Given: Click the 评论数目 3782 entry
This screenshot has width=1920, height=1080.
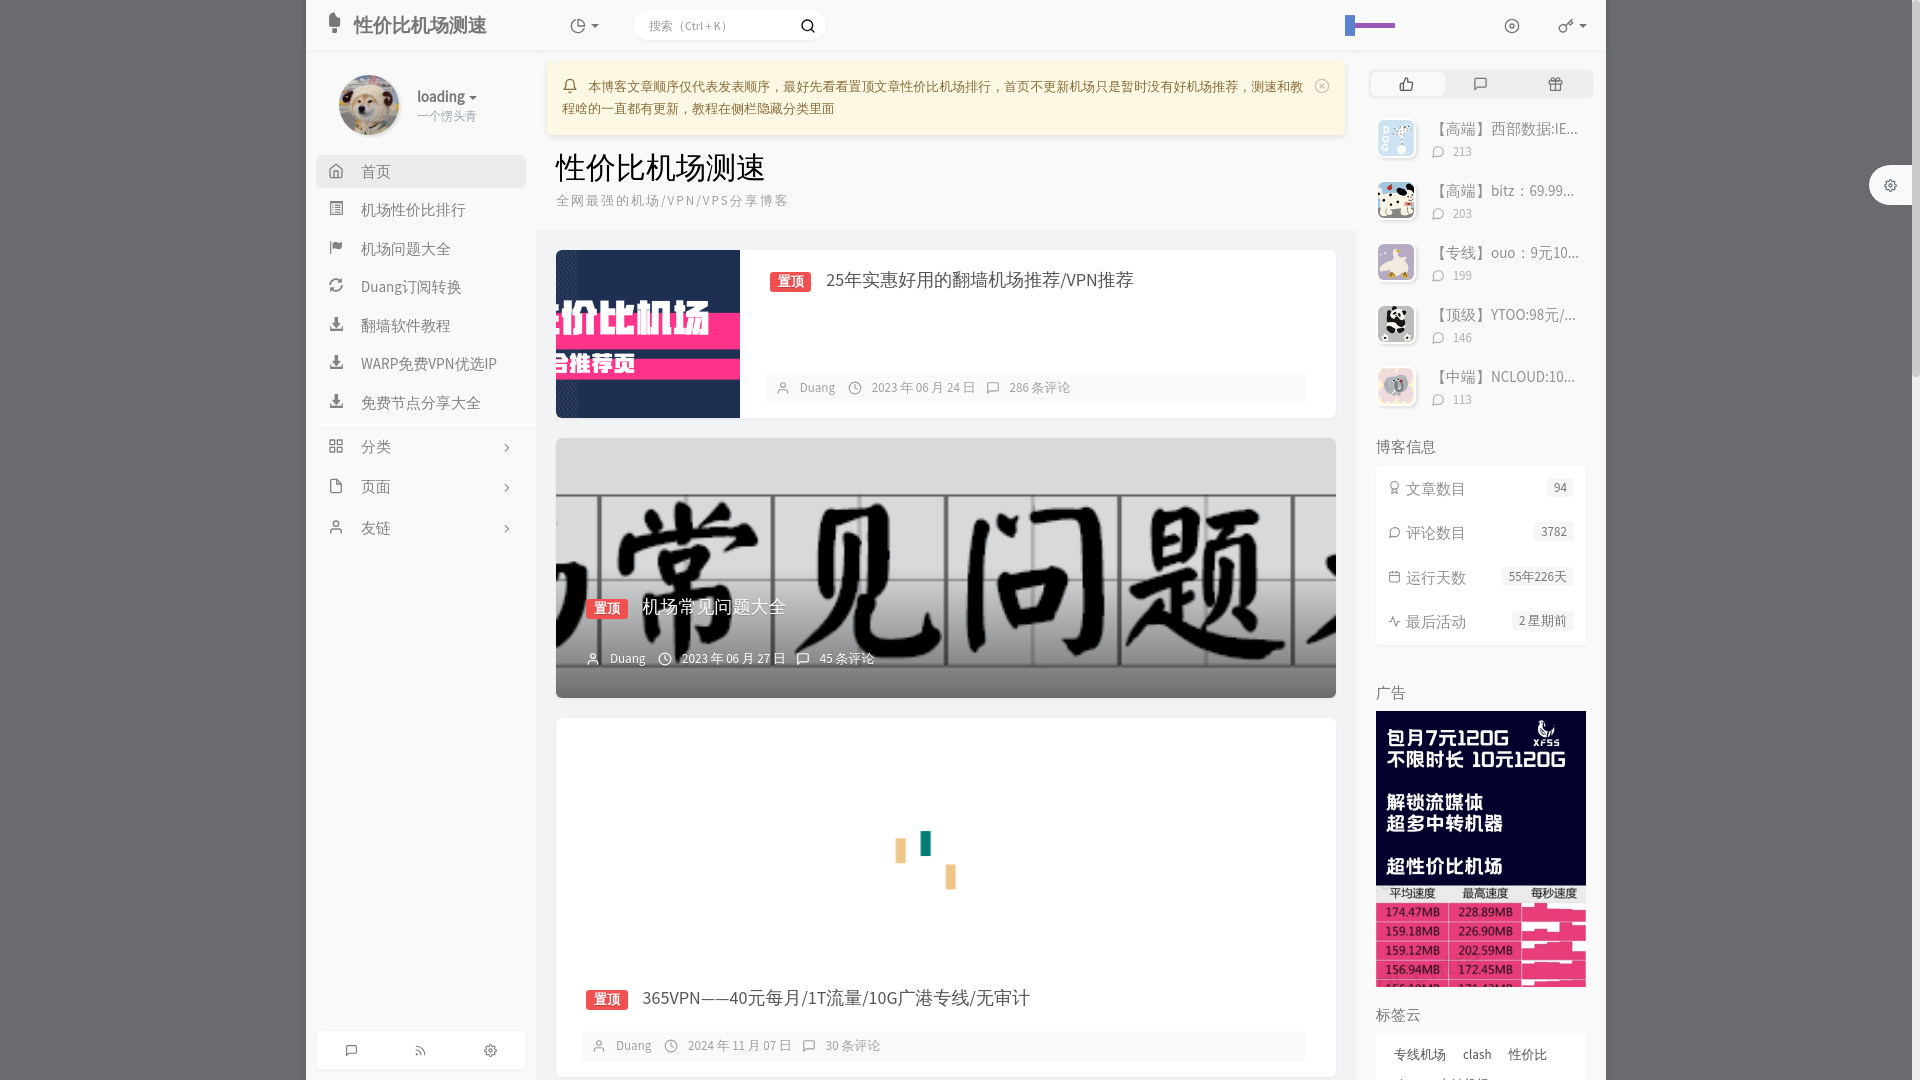Looking at the screenshot, I should point(1481,533).
